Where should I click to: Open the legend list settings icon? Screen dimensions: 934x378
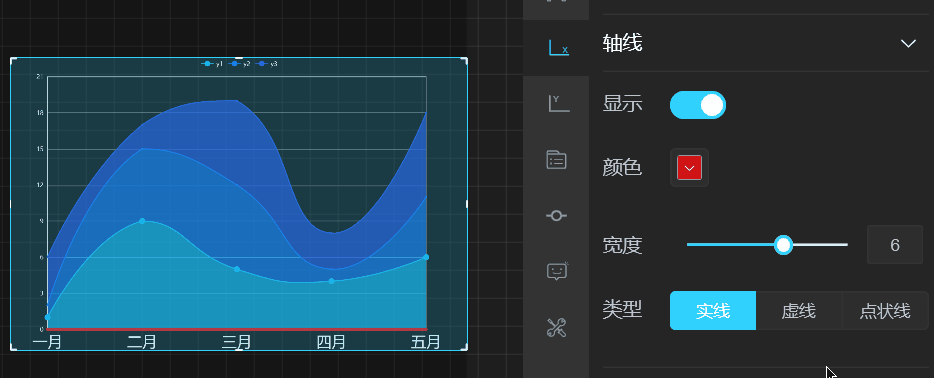point(556,160)
